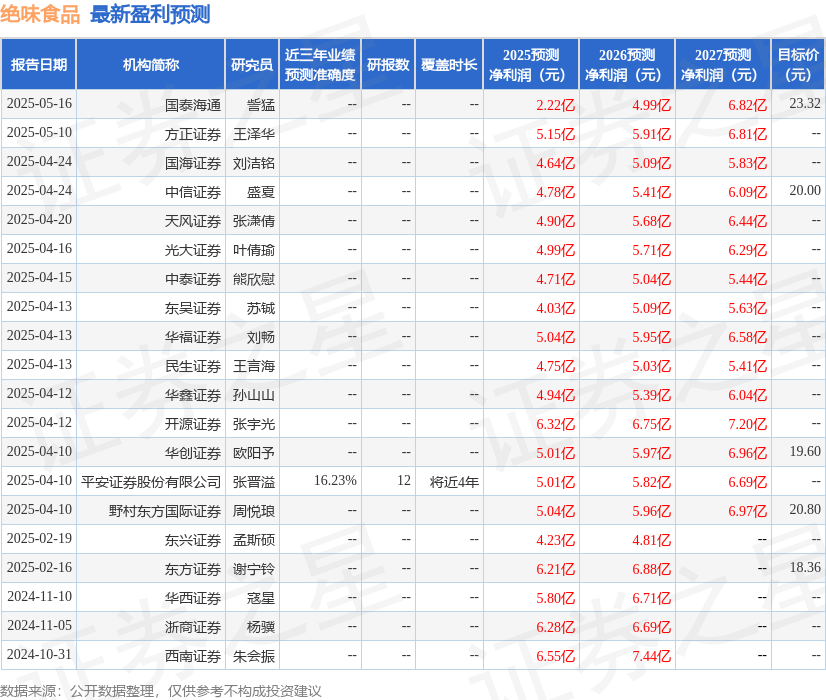Click the 目标价 column header
The width and height of the screenshot is (826, 700).
[798, 64]
